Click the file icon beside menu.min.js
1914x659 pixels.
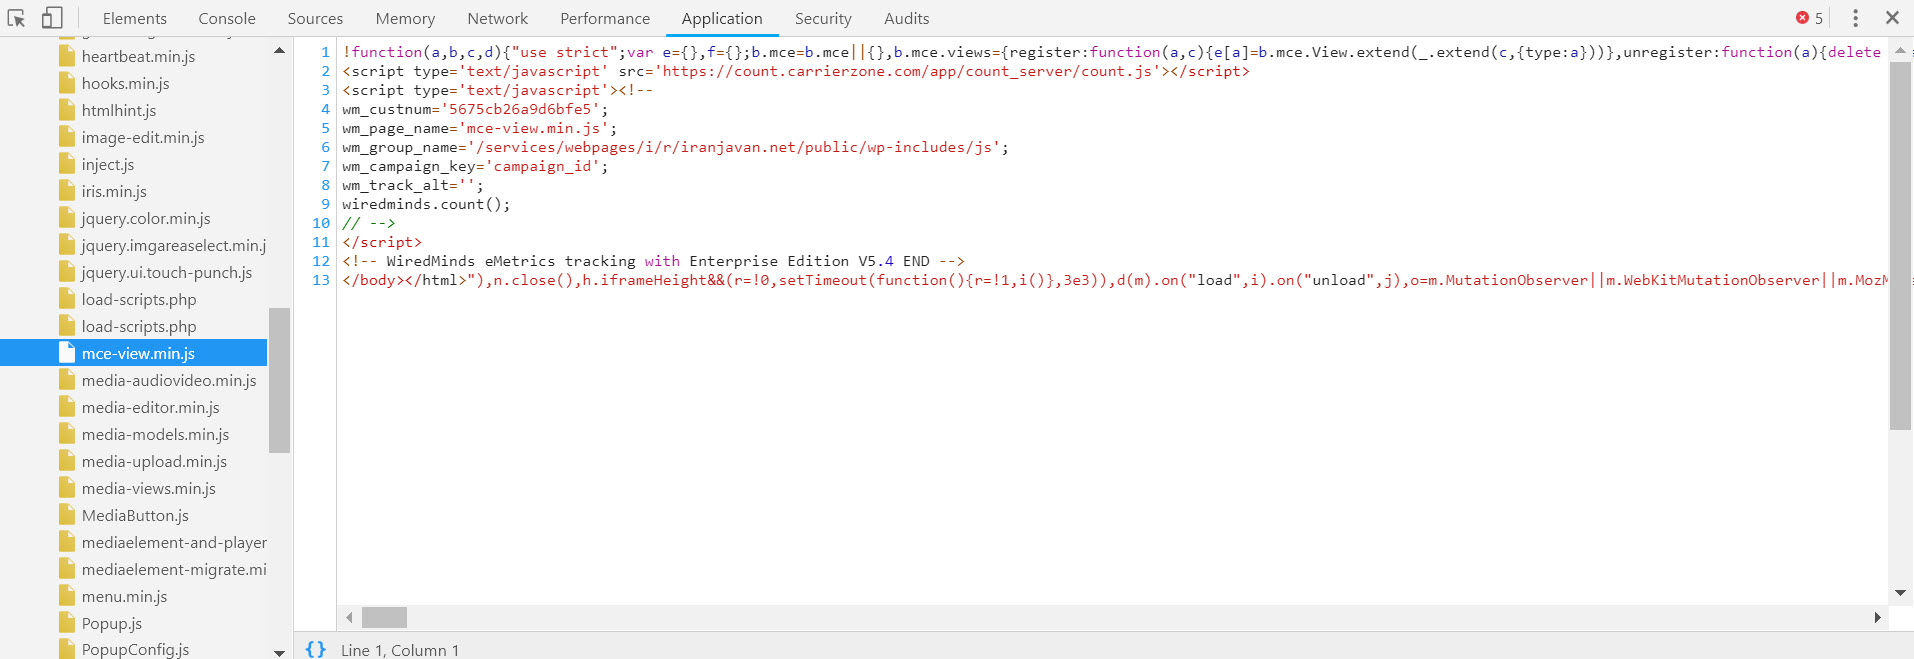(67, 596)
